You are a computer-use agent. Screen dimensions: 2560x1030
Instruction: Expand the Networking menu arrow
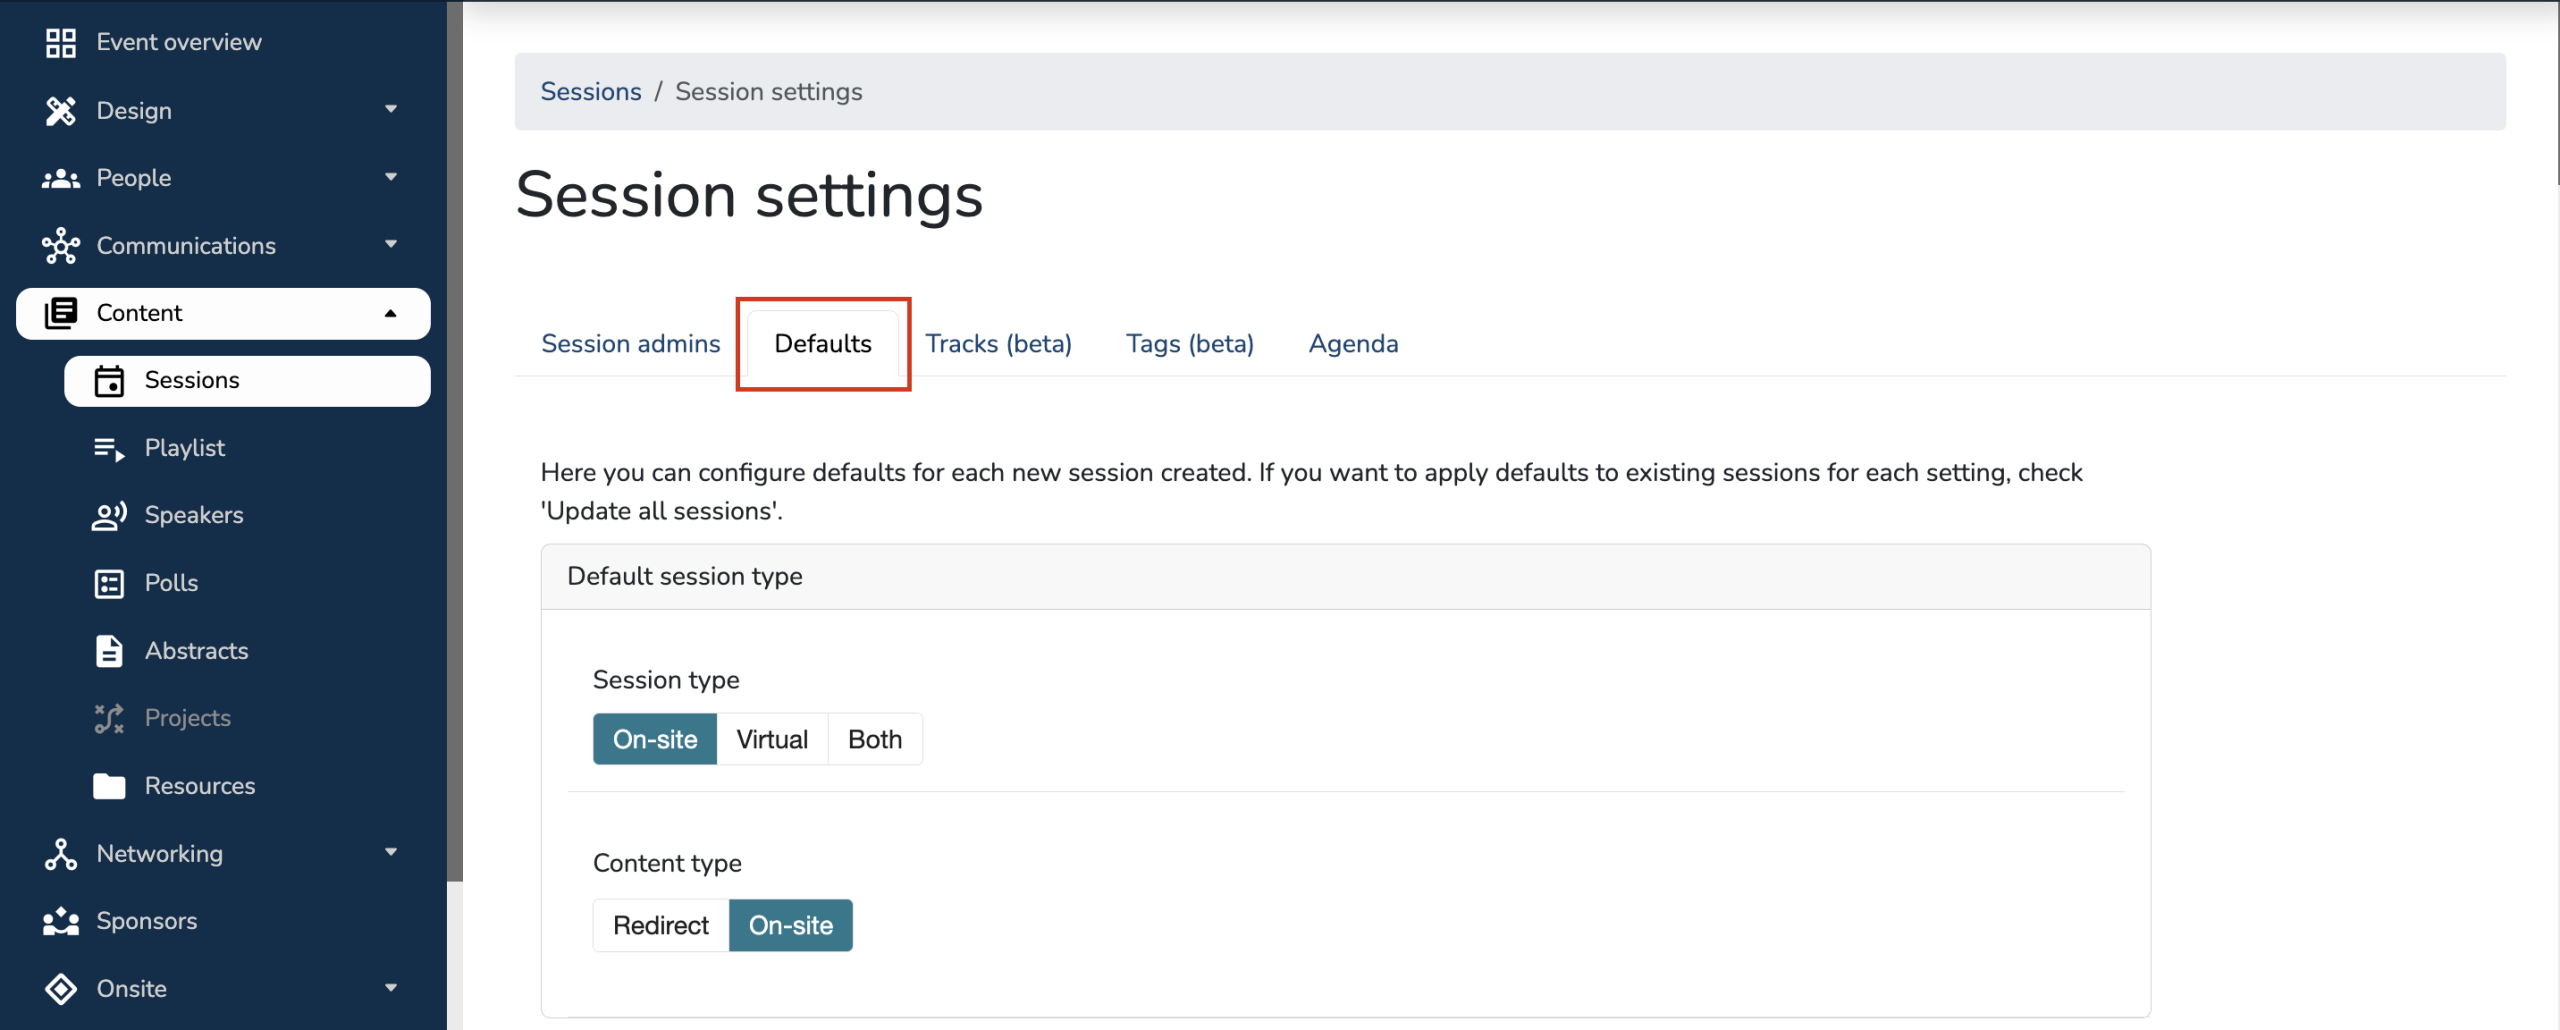pos(391,852)
